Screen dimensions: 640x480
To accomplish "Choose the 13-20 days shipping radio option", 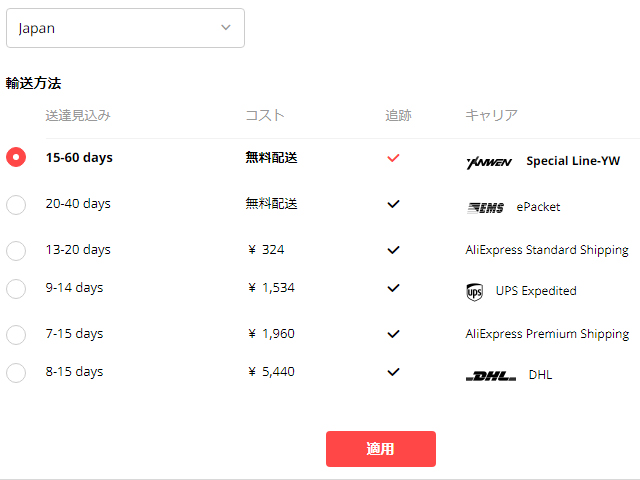I will point(16,250).
